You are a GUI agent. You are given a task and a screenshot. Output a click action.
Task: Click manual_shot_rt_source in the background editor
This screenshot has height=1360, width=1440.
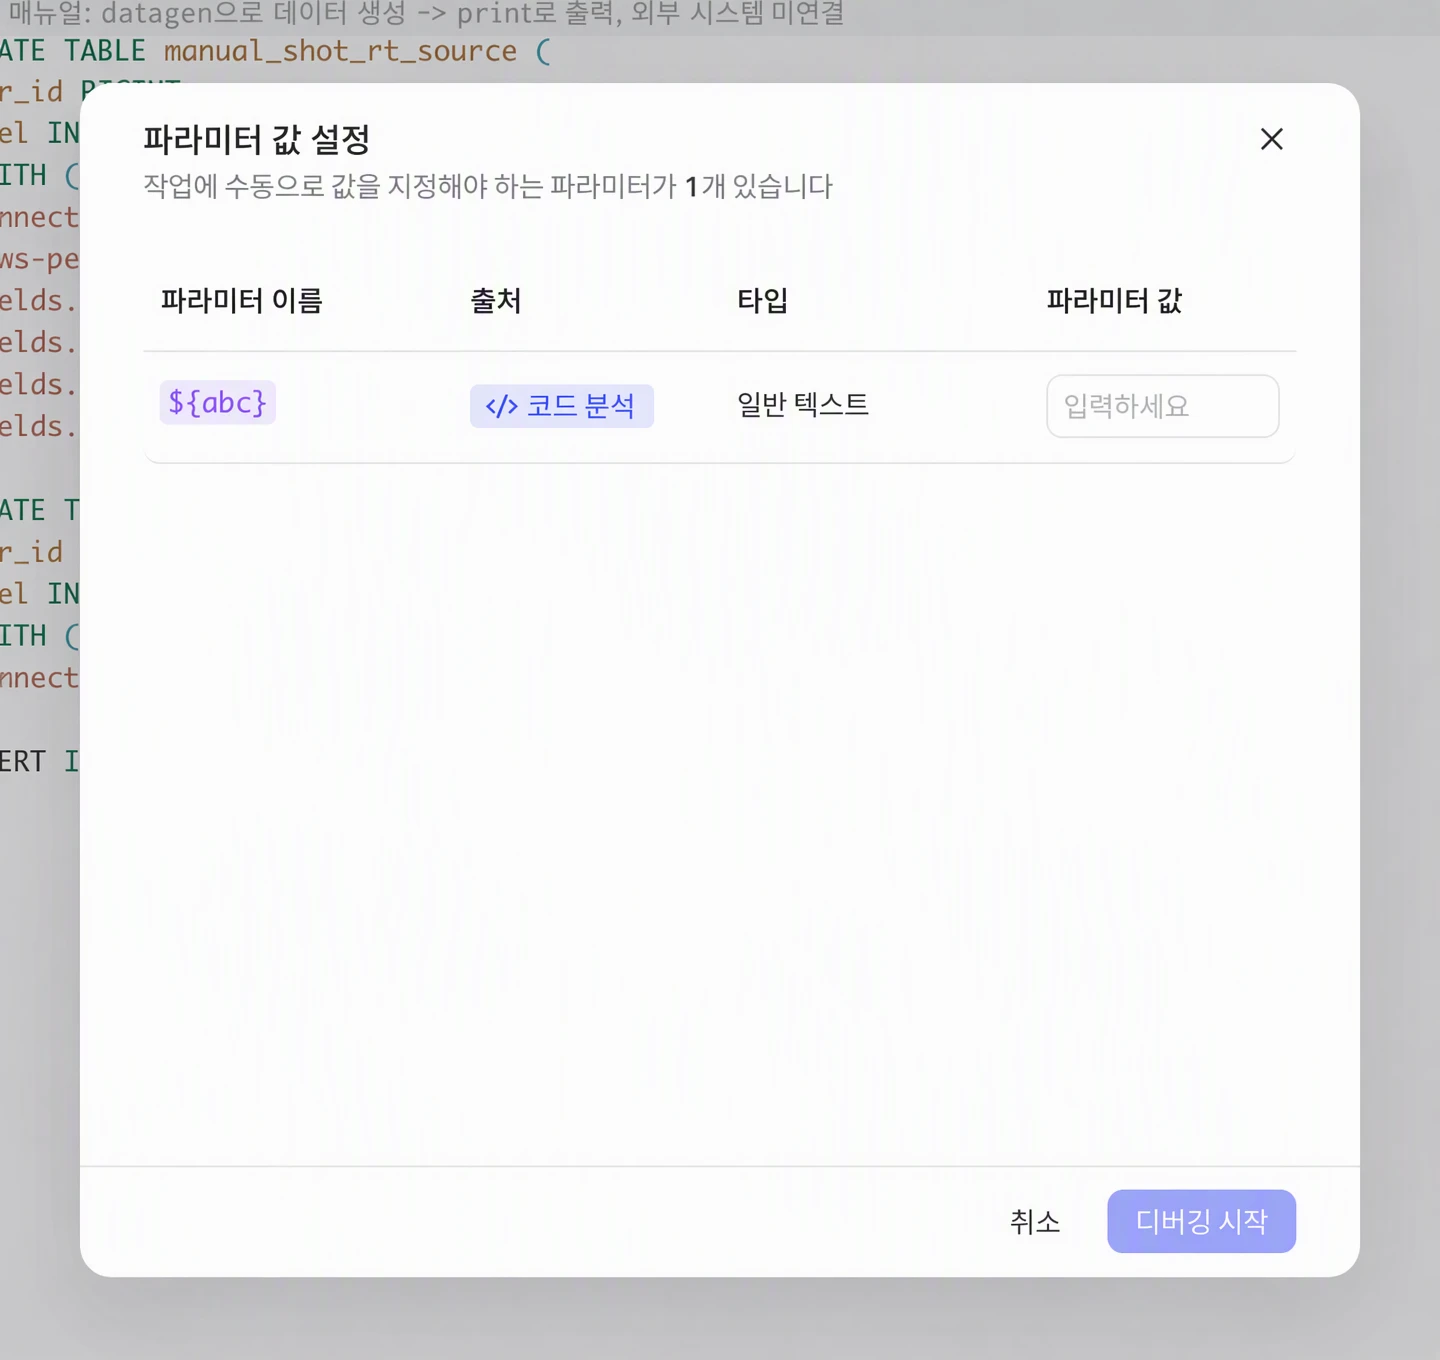(x=341, y=51)
